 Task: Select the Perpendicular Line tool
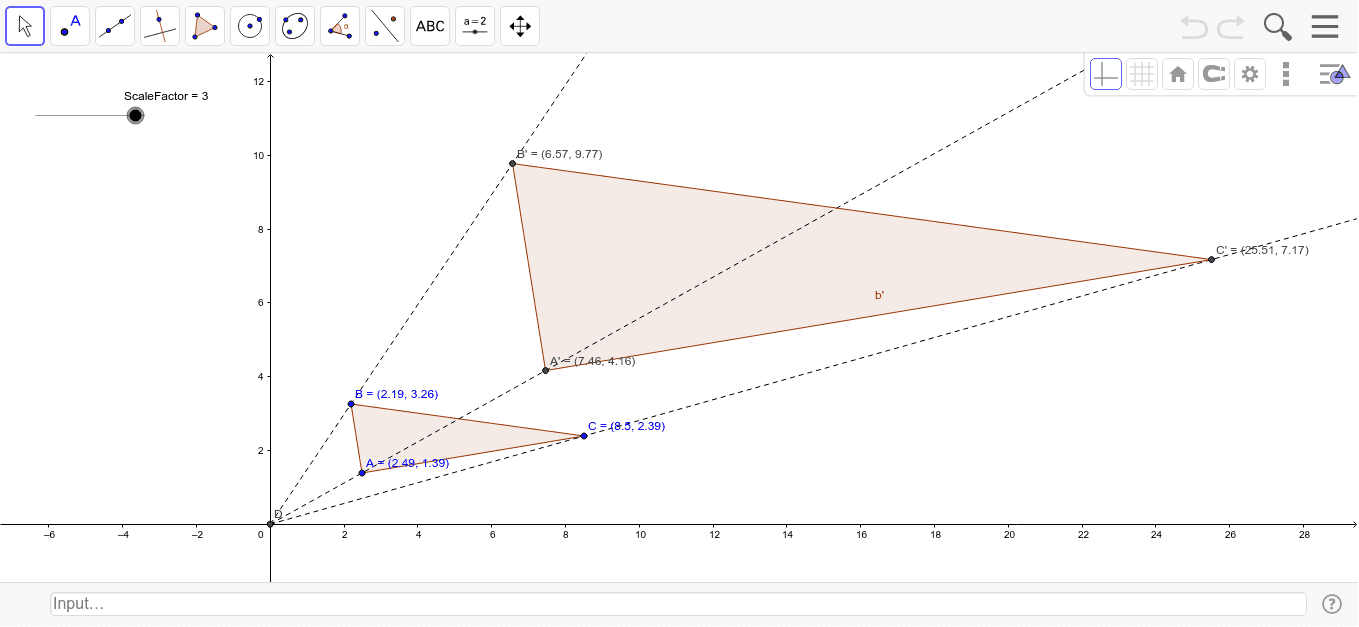click(159, 25)
